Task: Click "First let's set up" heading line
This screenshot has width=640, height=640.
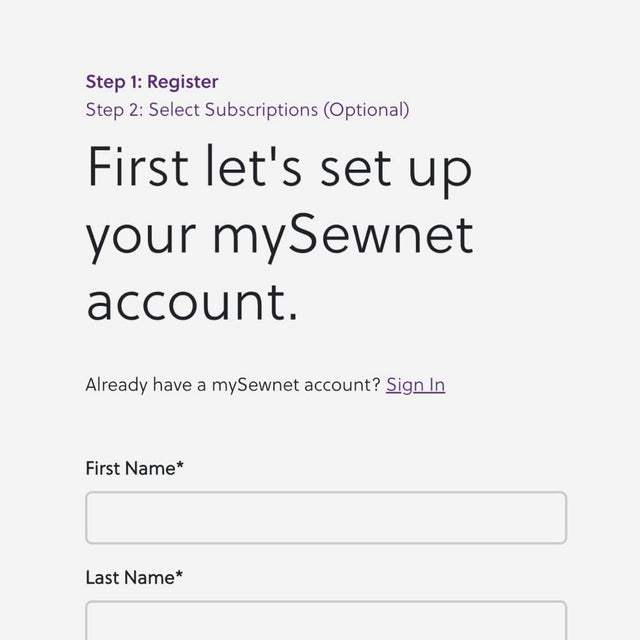Action: click(280, 167)
